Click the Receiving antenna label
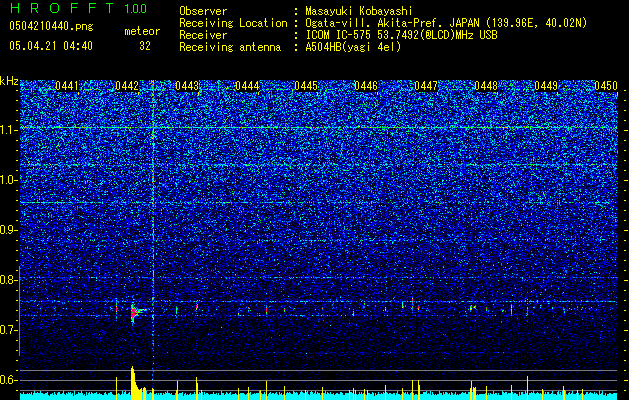 (x=230, y=47)
